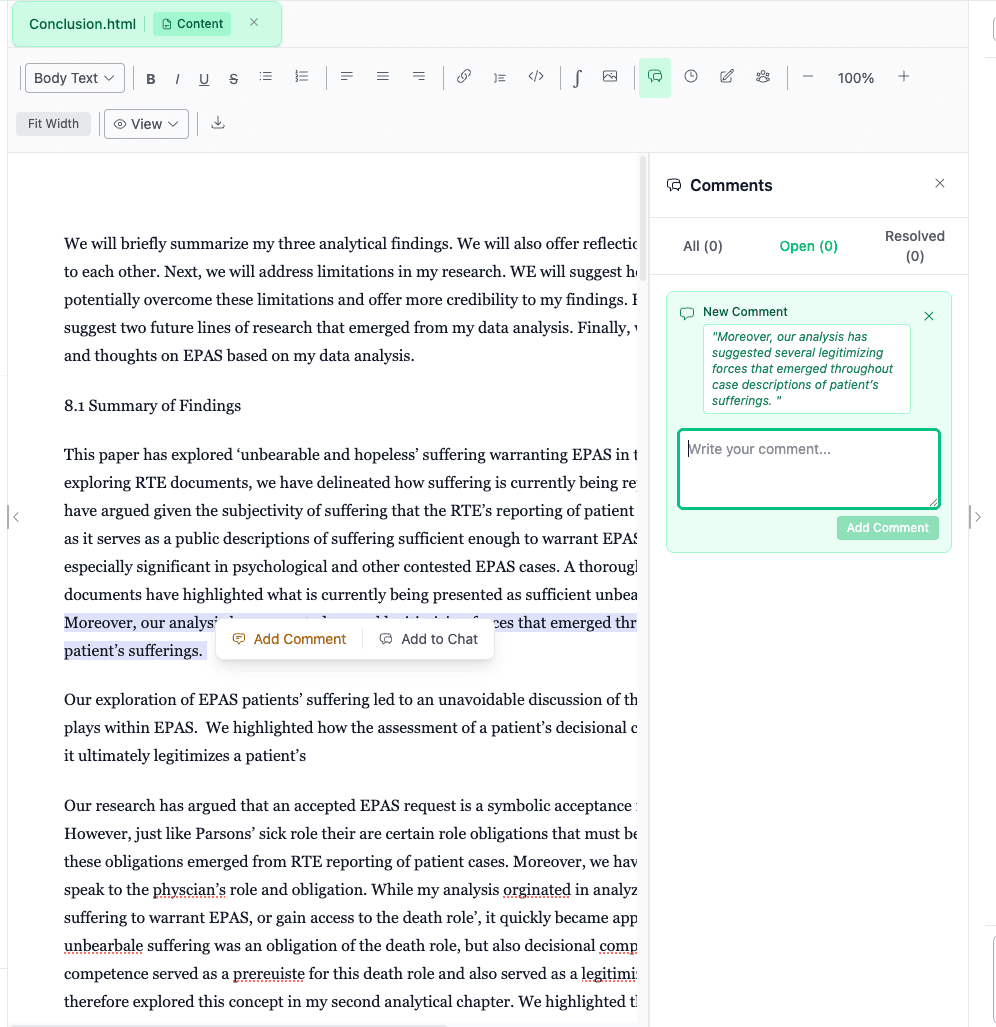Click the Comments panel title
Screen dimensions: 996x1027
pyautogui.click(x=731, y=185)
